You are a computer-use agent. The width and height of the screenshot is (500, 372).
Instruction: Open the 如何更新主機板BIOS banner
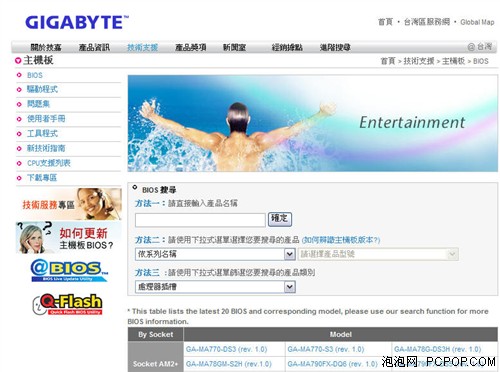[x=69, y=238]
